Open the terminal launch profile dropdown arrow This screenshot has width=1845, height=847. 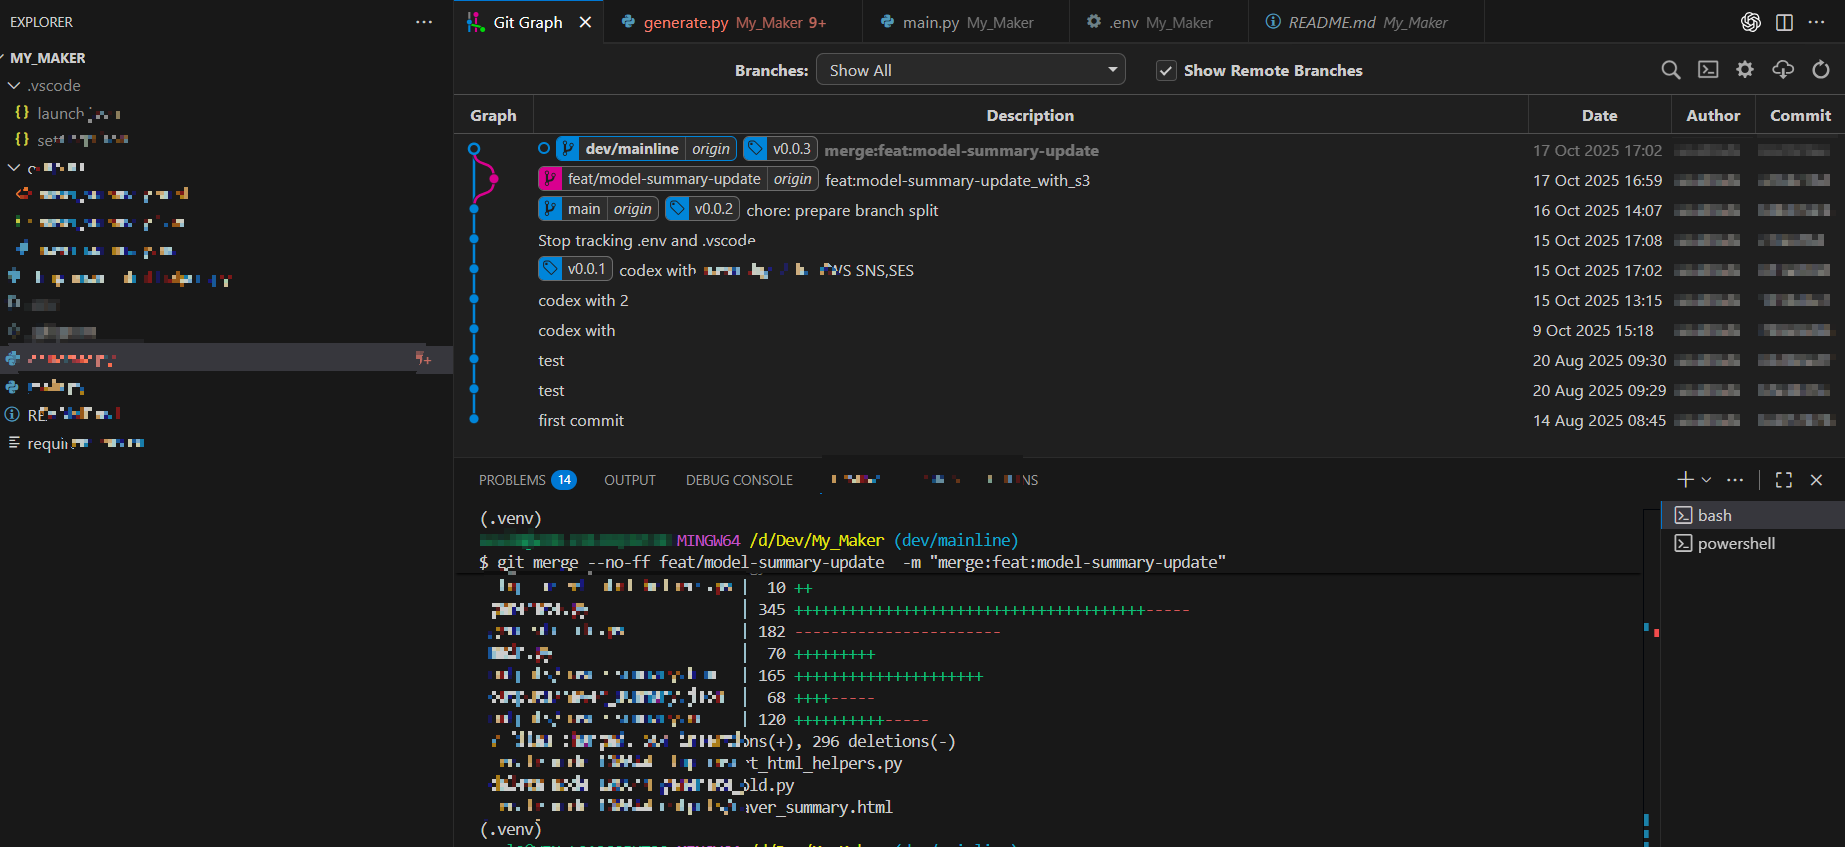[x=1706, y=480]
